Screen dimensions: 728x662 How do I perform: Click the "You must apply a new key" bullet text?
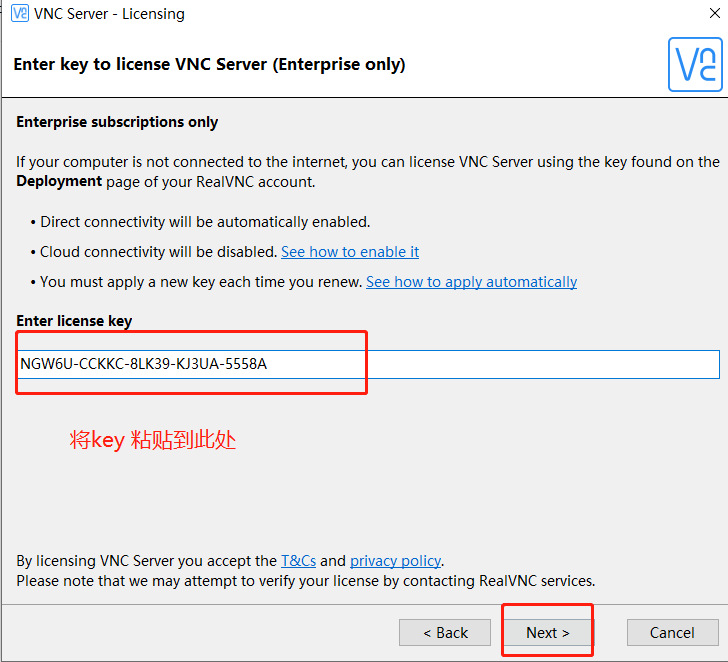(201, 282)
